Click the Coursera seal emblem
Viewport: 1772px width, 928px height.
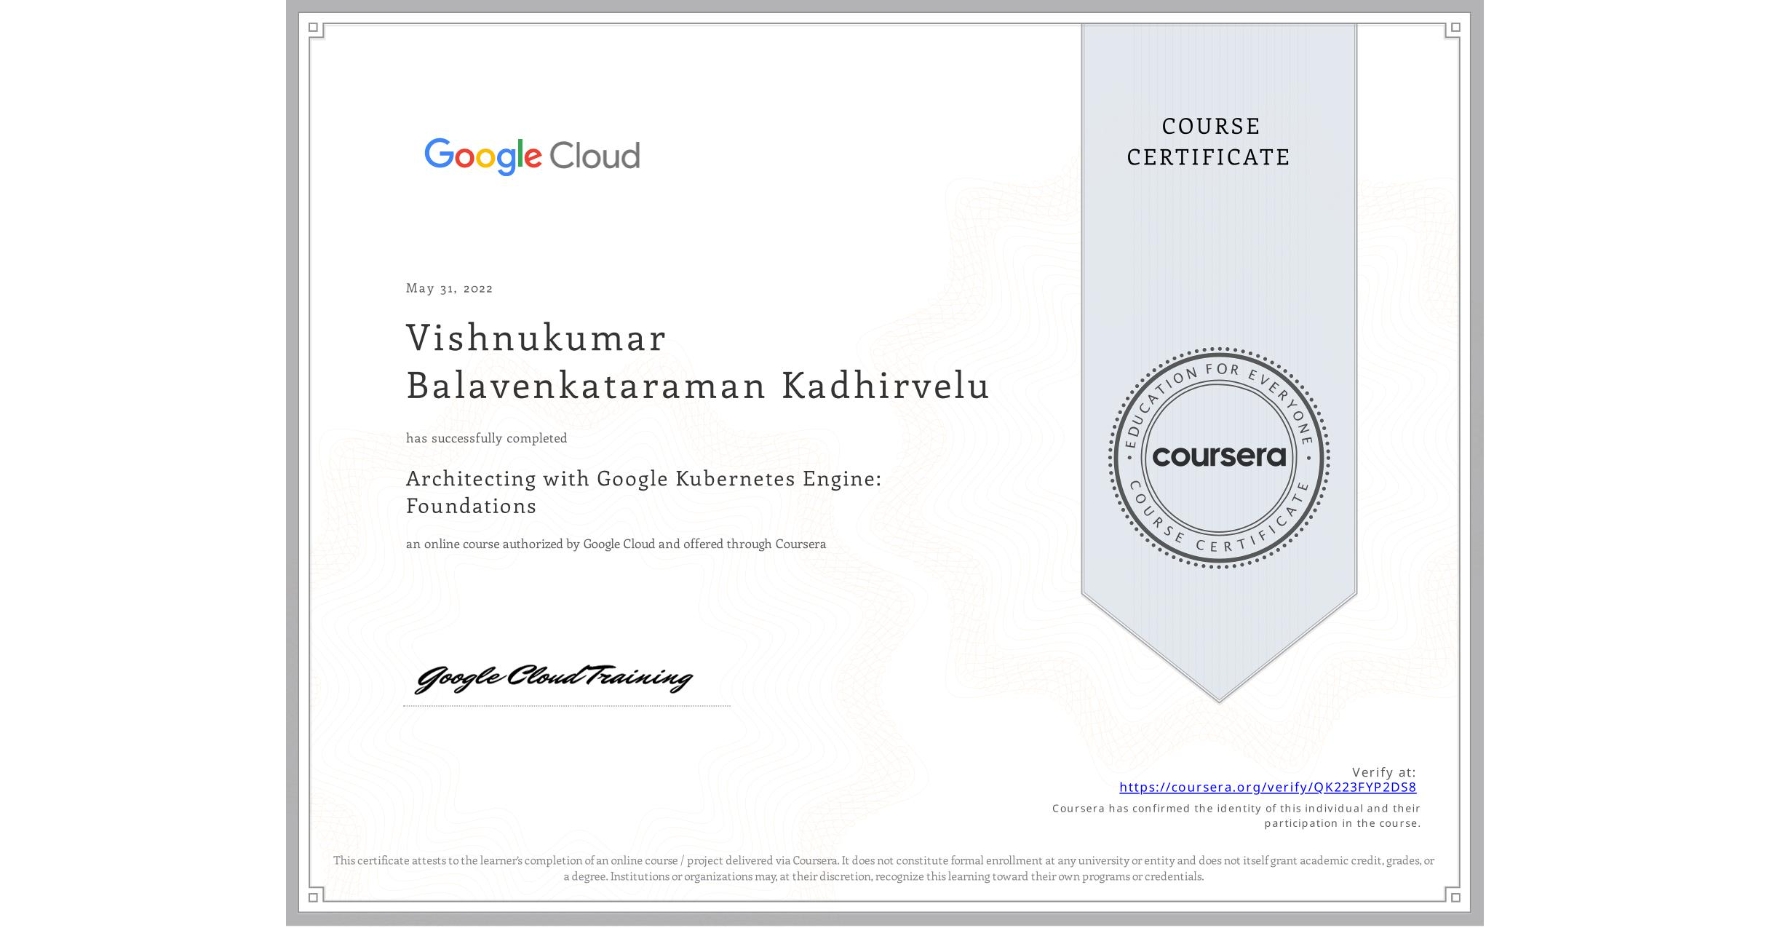click(x=1218, y=458)
